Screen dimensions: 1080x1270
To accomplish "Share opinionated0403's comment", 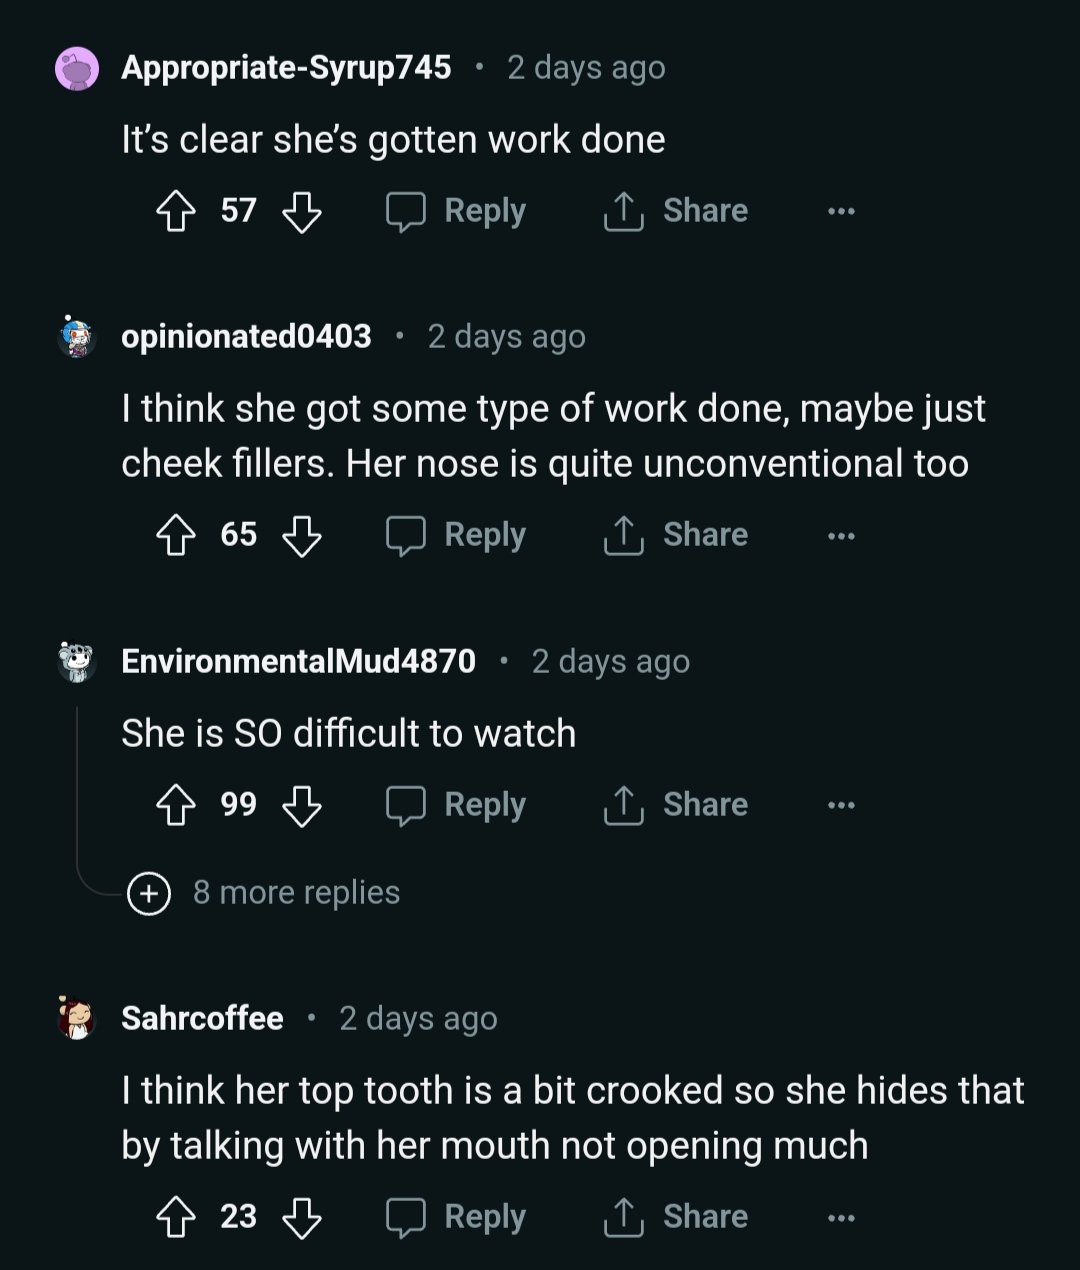I will point(677,536).
